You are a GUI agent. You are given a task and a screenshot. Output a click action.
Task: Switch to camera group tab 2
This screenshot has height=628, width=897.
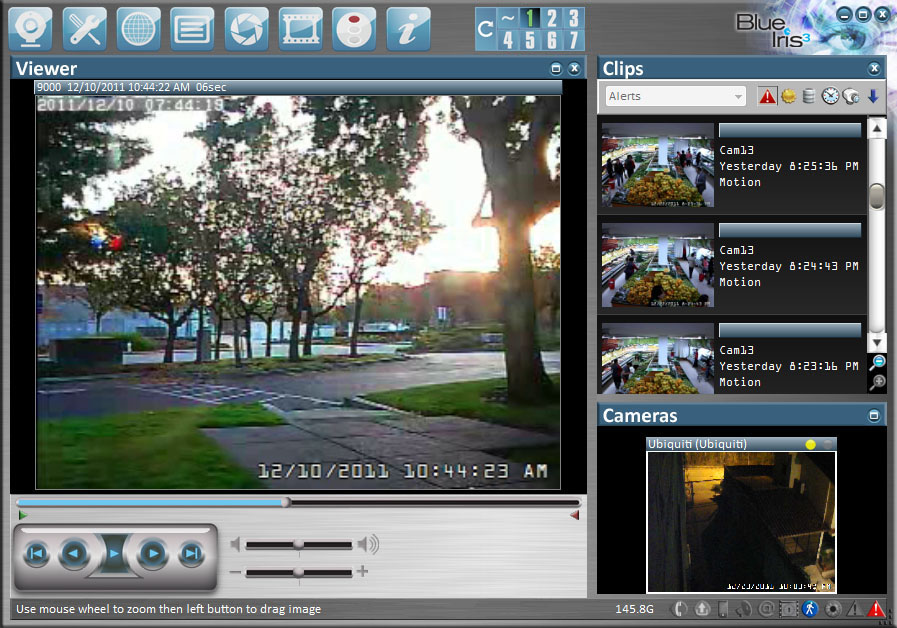(x=552, y=18)
